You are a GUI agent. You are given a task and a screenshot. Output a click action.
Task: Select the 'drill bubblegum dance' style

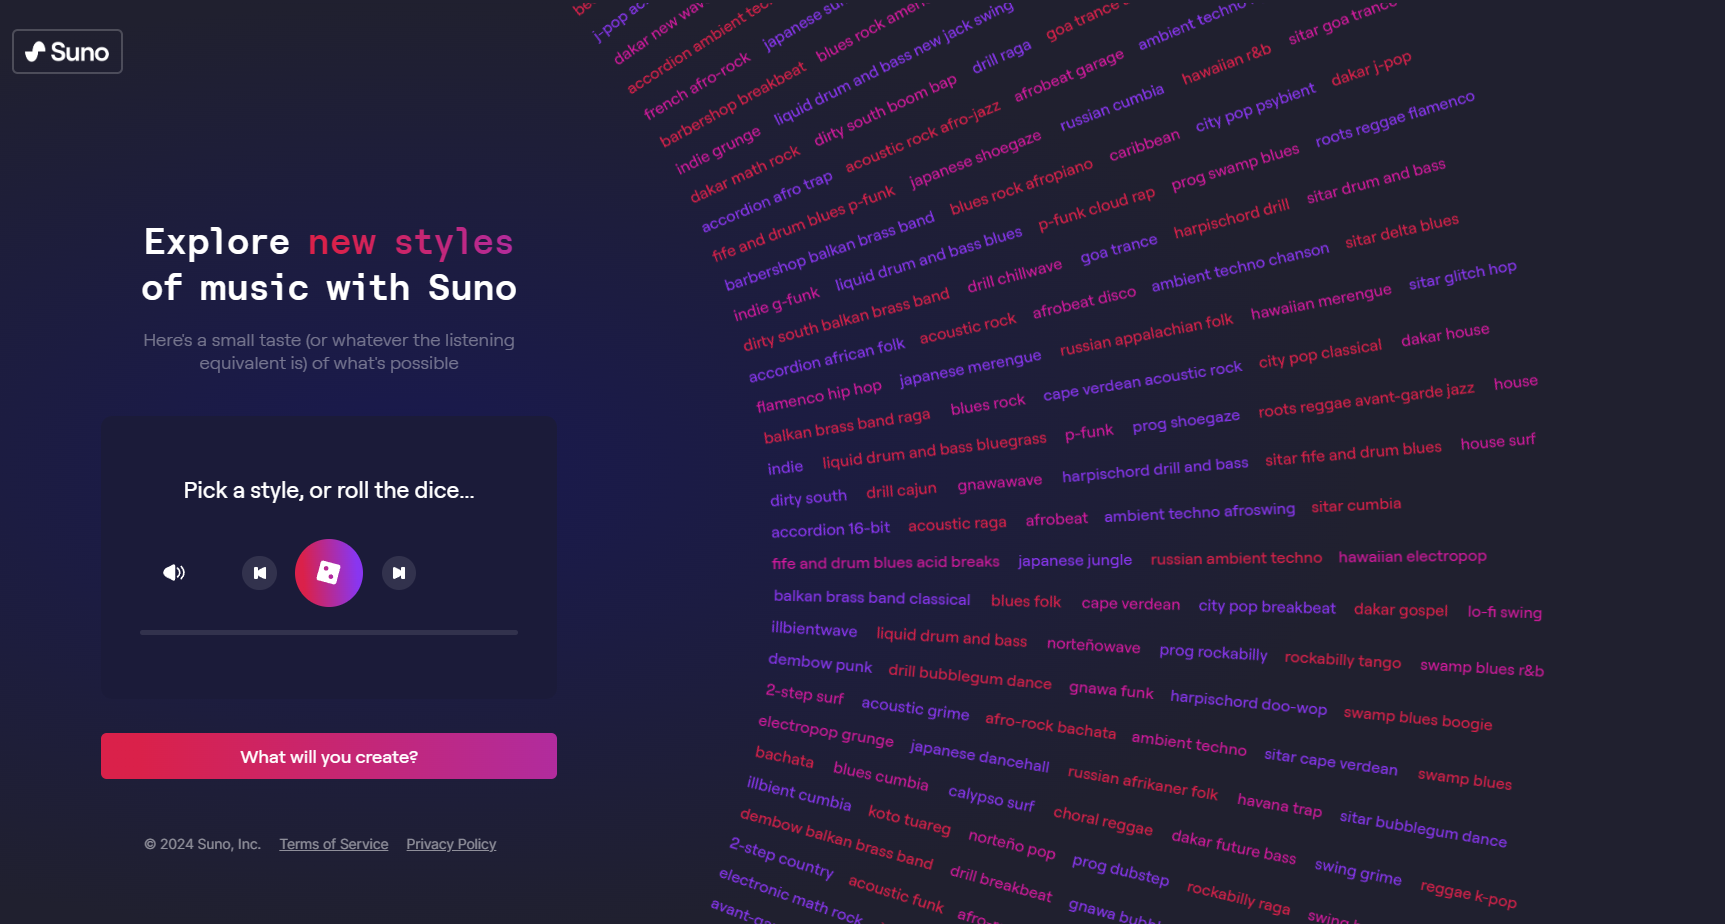click(970, 677)
